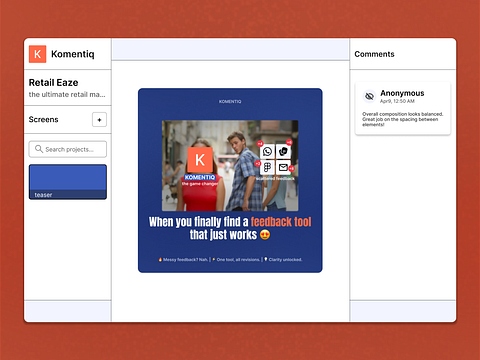This screenshot has width=480, height=360.
Task: Click the anonymous hidden-eye avatar icon
Action: pyautogui.click(x=369, y=96)
